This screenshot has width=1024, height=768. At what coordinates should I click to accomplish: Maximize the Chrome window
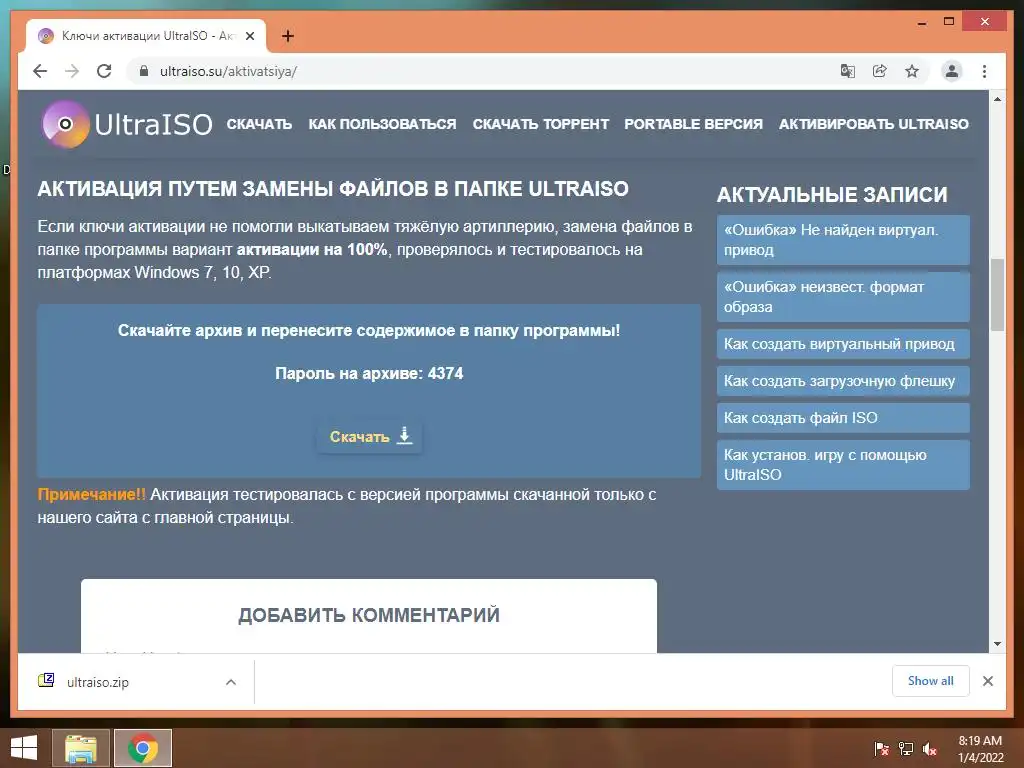949,22
